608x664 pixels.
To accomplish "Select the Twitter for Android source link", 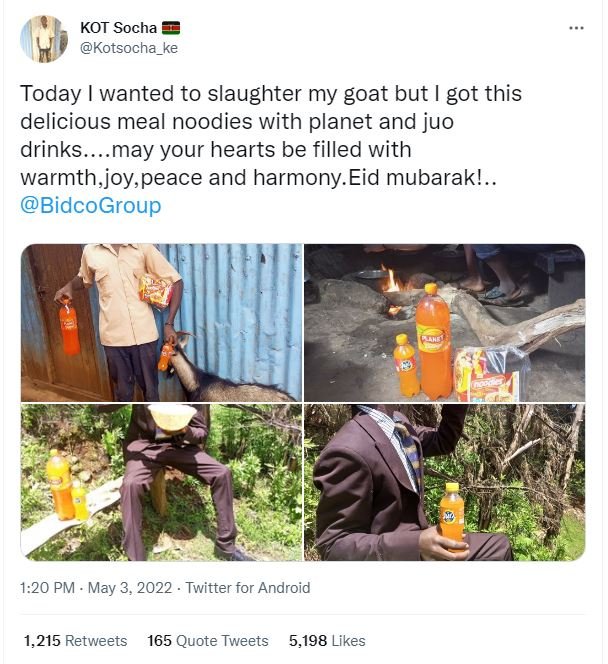I will (248, 588).
